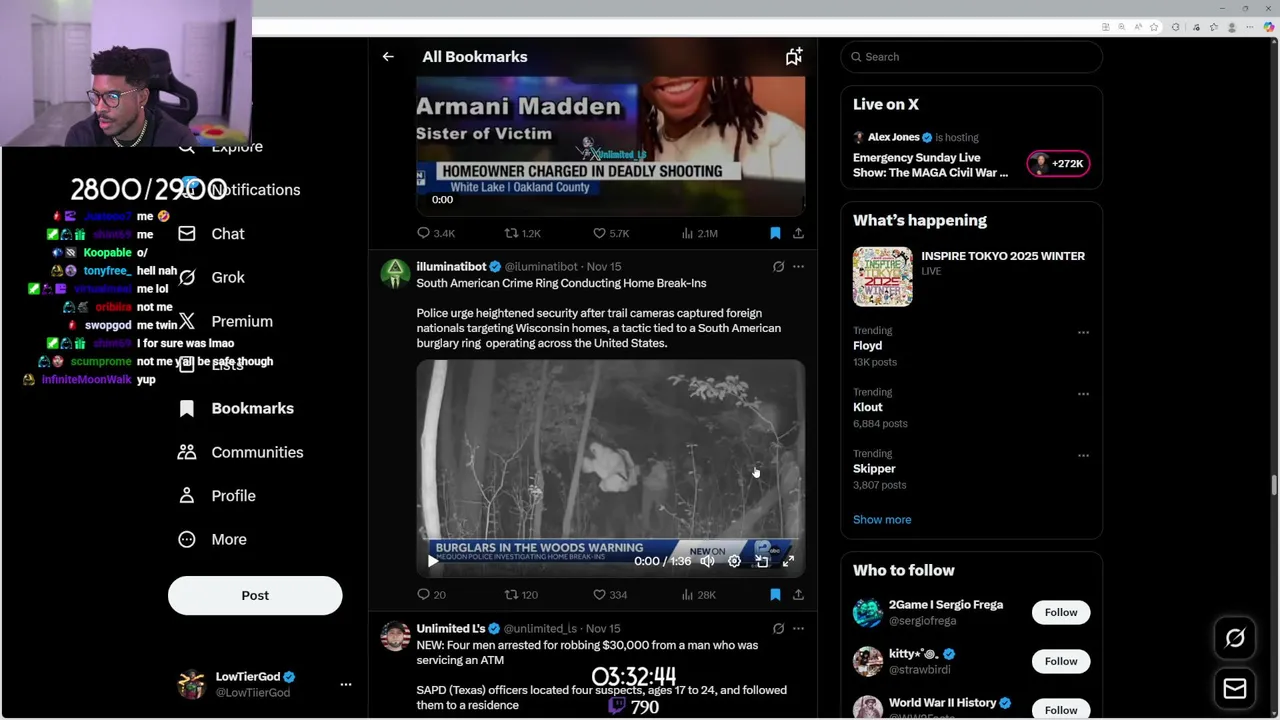Open Grok floating button

point(1235,638)
